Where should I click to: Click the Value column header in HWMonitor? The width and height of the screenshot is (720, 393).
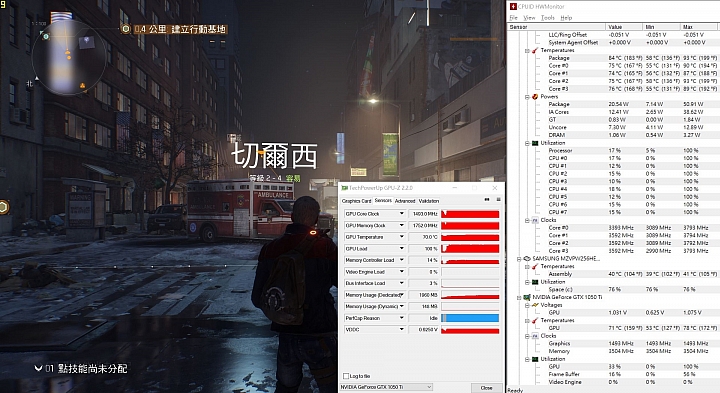pyautogui.click(x=623, y=27)
